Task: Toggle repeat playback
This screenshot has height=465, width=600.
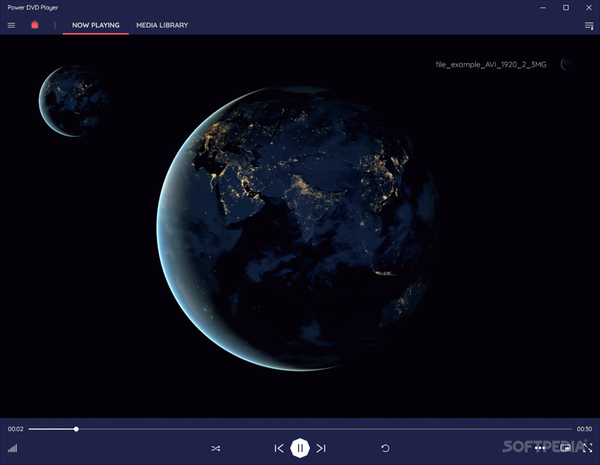Action: tap(385, 448)
